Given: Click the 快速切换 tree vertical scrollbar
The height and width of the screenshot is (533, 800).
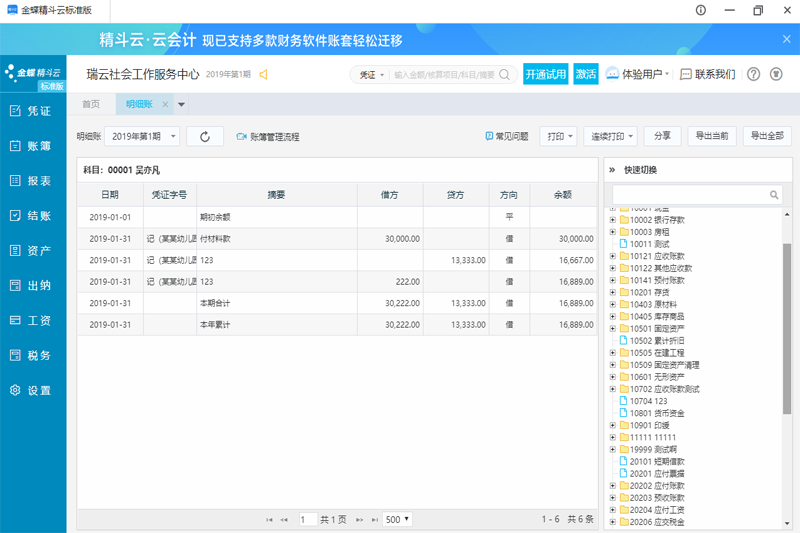Looking at the screenshot, I should click(787, 328).
